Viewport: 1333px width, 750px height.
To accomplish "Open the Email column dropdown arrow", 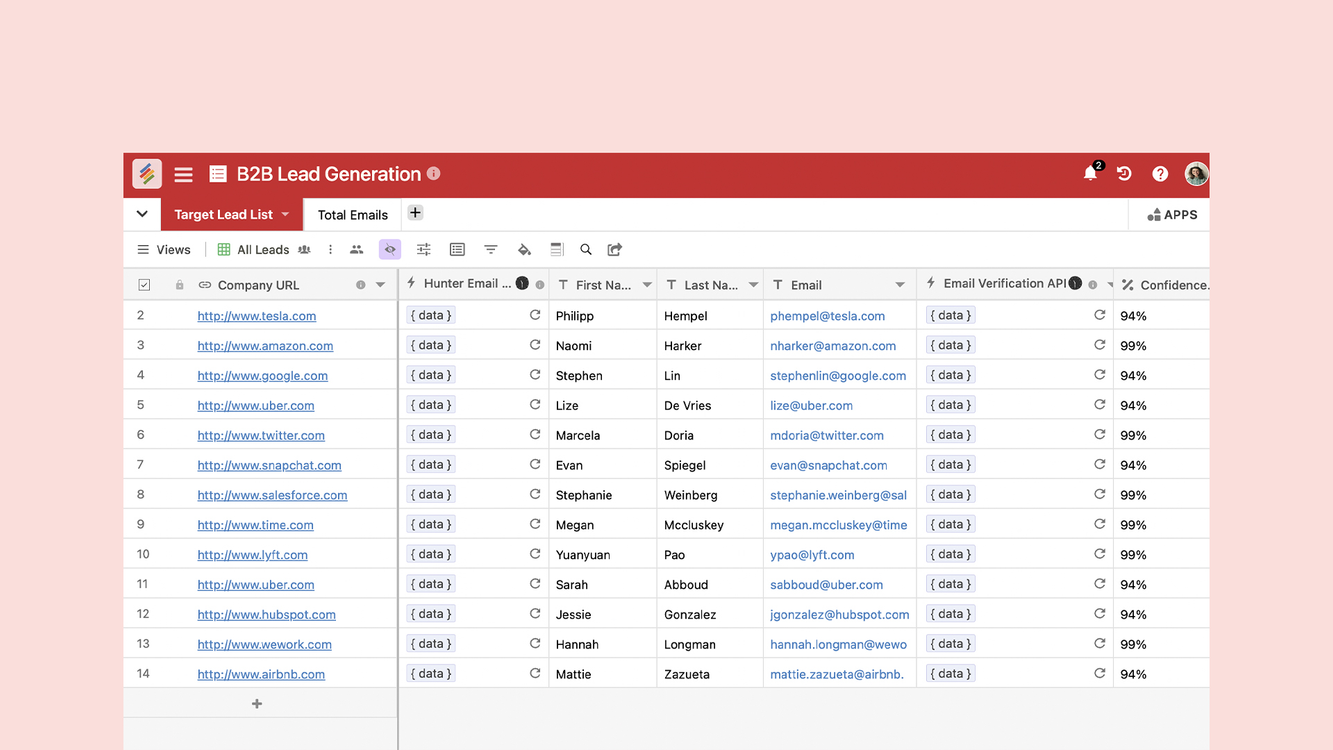I will (900, 285).
